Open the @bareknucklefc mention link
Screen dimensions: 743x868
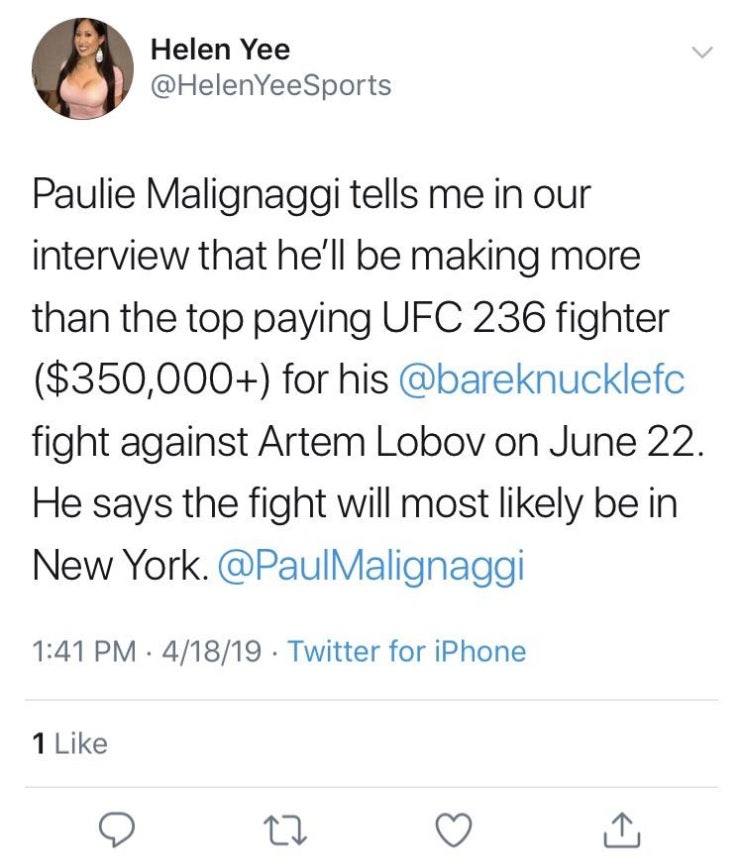(x=542, y=379)
